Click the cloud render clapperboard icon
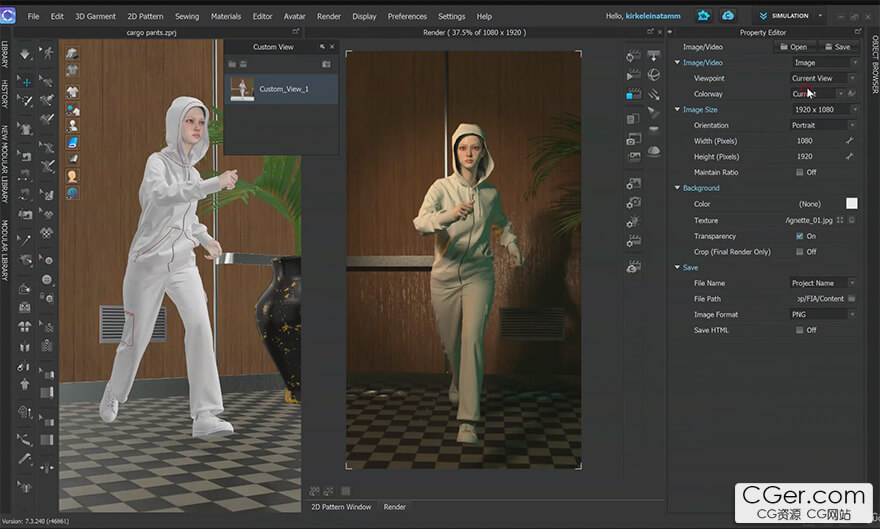880x529 pixels. click(634, 267)
